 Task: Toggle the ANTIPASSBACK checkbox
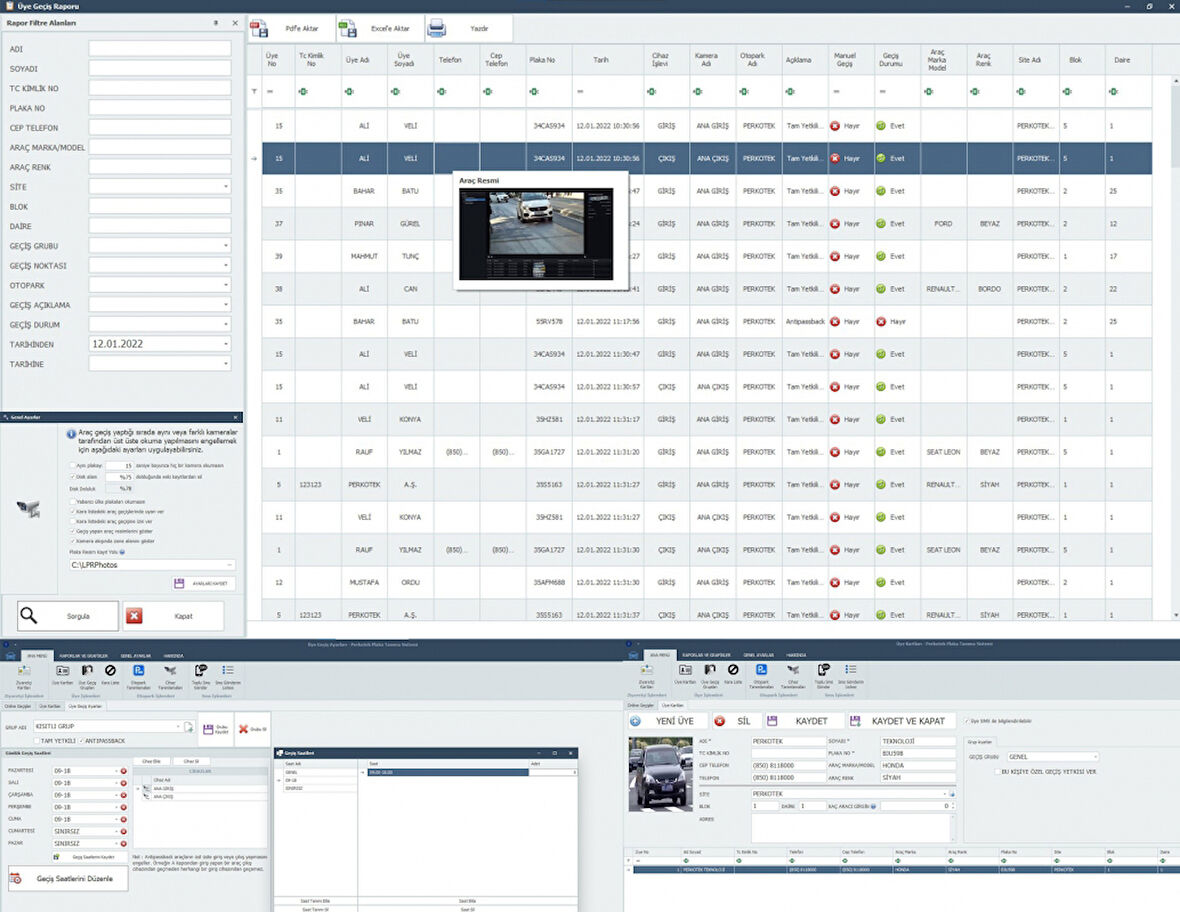pos(82,741)
